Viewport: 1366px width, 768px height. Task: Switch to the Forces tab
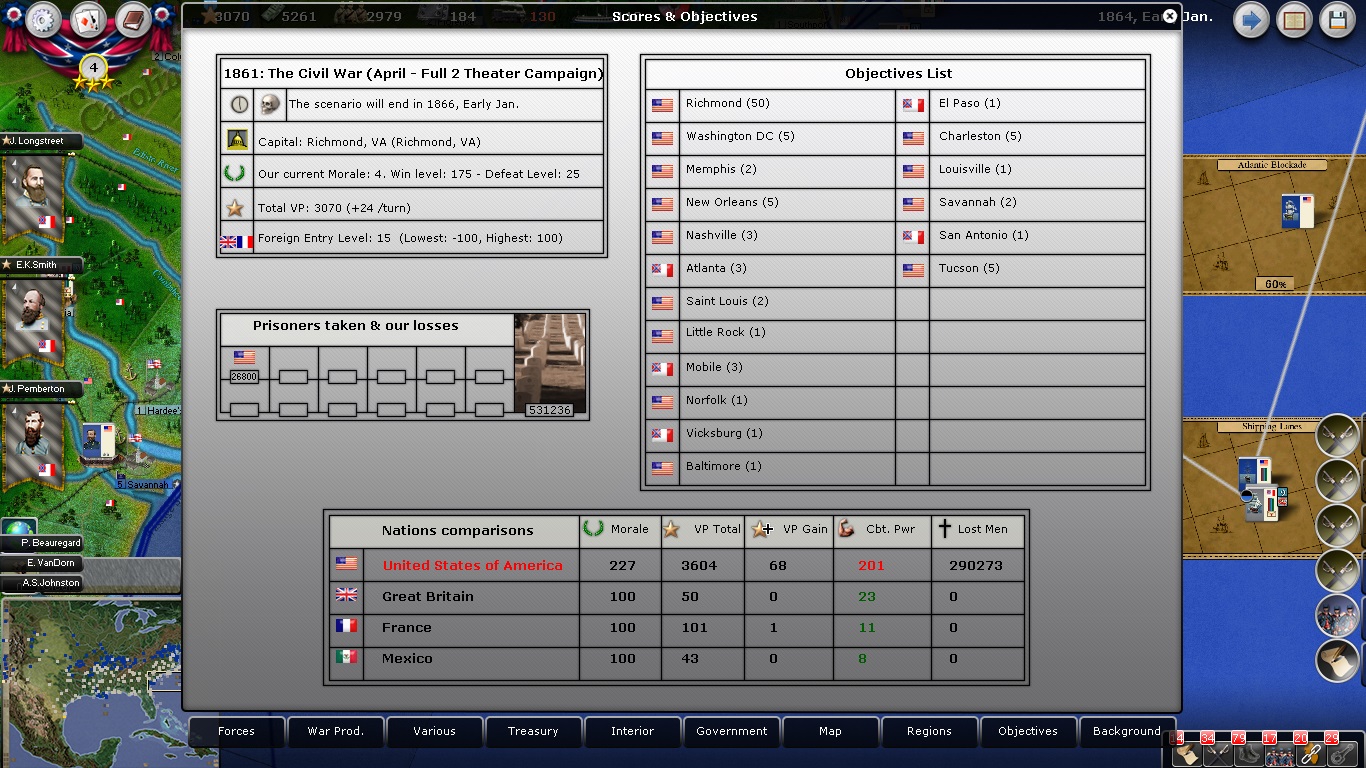click(x=236, y=731)
